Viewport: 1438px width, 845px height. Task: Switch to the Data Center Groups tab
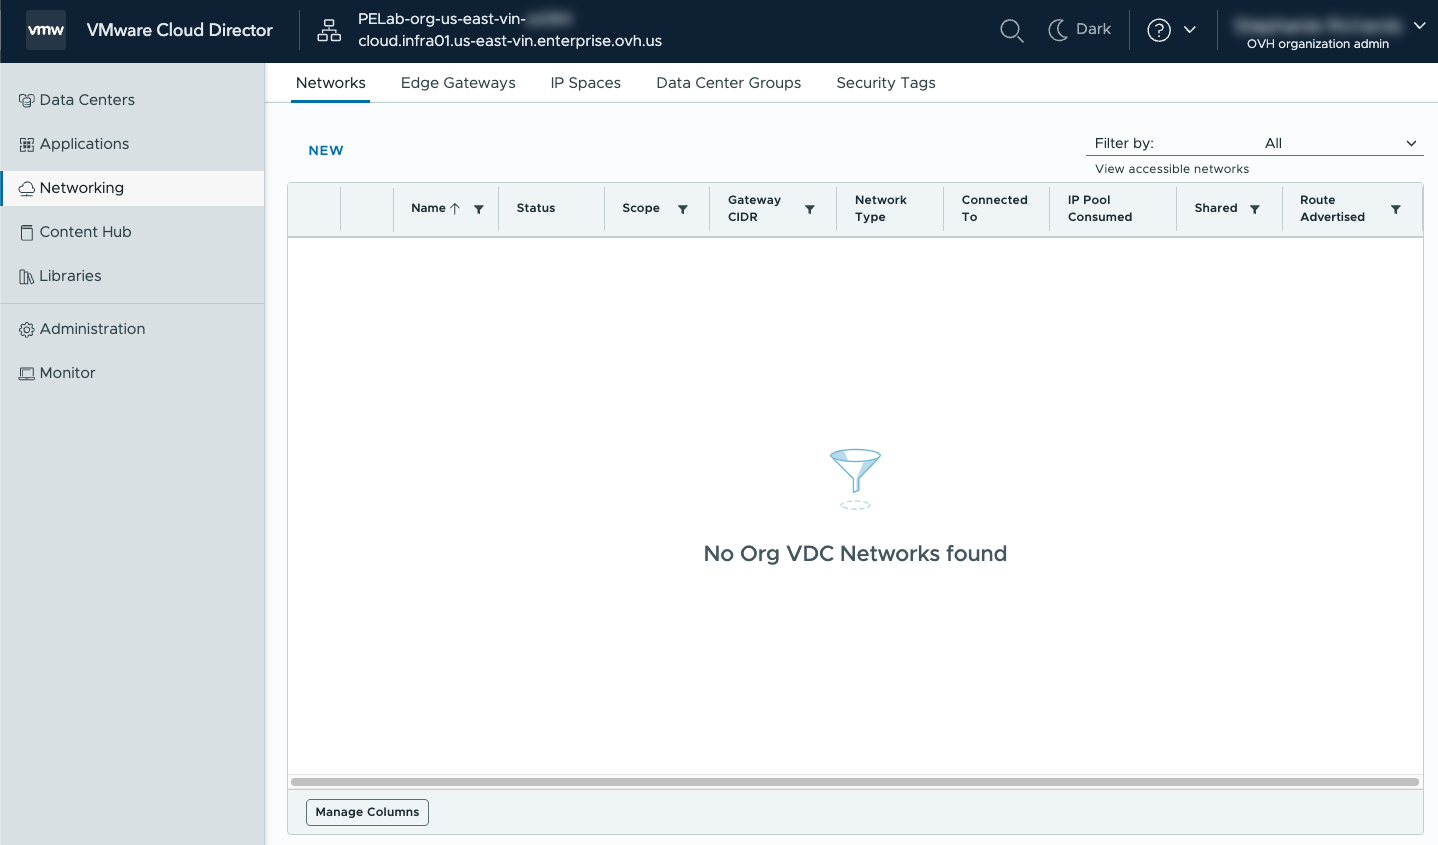point(729,83)
